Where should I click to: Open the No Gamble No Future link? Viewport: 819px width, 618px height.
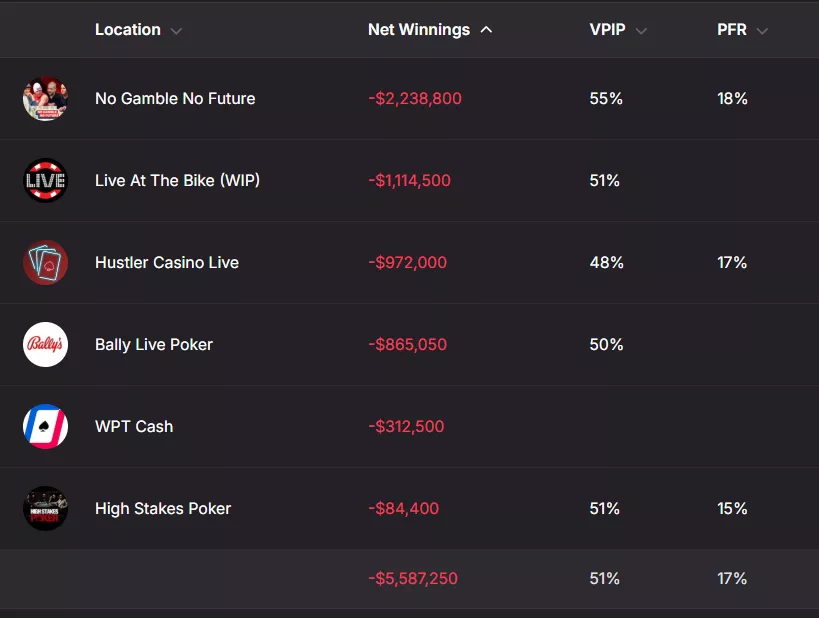click(175, 98)
